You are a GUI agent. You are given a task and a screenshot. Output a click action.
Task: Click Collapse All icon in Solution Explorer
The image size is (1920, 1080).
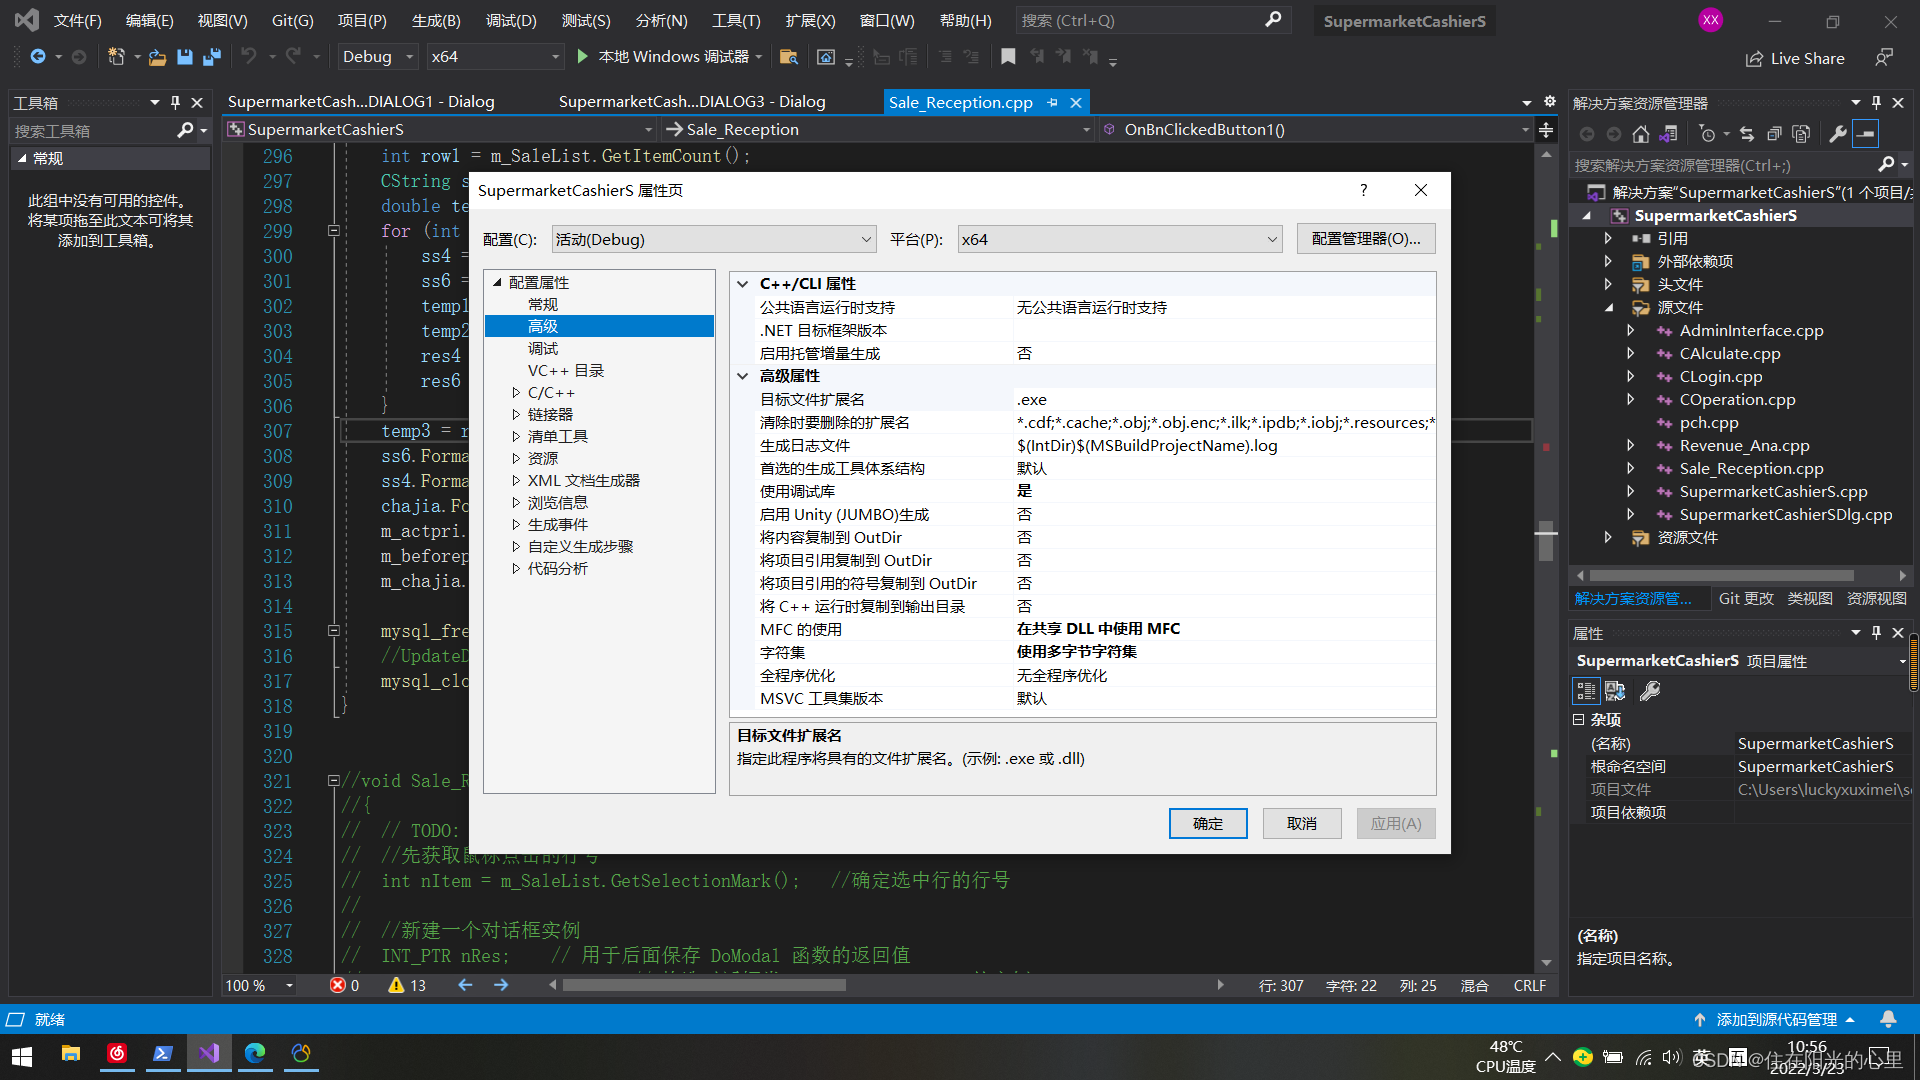tap(1774, 134)
